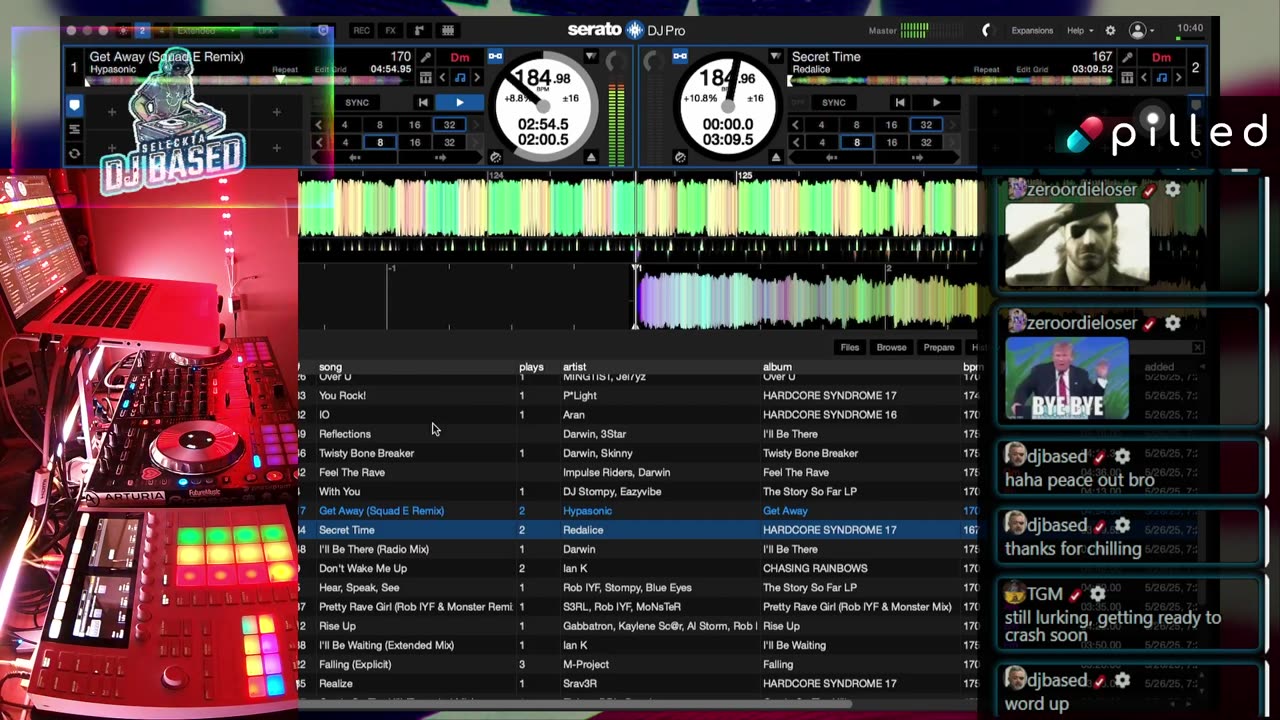Shift deck 1 key up
The width and height of the screenshot is (1280, 720).
(x=476, y=77)
